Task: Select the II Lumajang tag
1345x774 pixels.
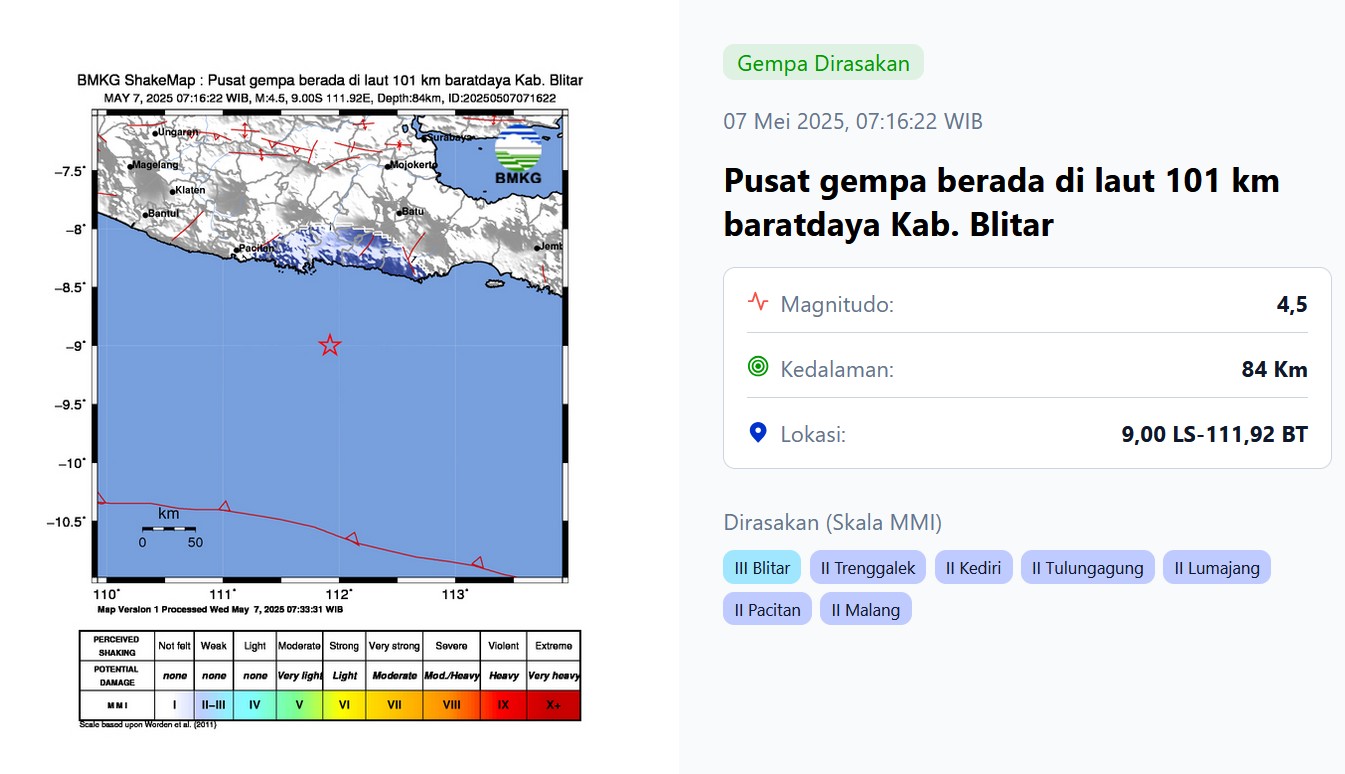Action: pyautogui.click(x=1217, y=568)
